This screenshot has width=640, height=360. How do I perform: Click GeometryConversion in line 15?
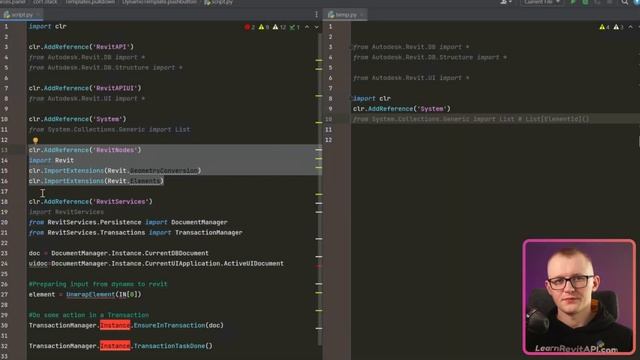click(164, 171)
